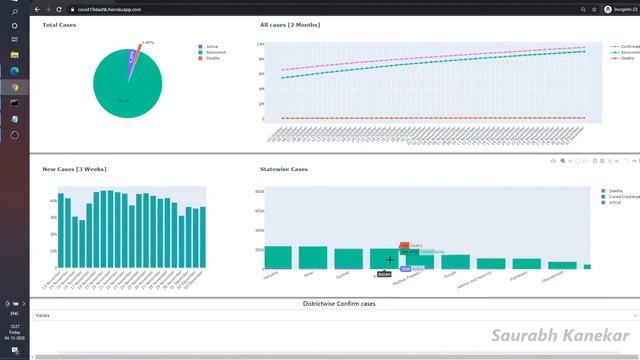This screenshot has height=360, width=640.
Task: Click the 'Total Cases' heading
Action: [x=59, y=25]
